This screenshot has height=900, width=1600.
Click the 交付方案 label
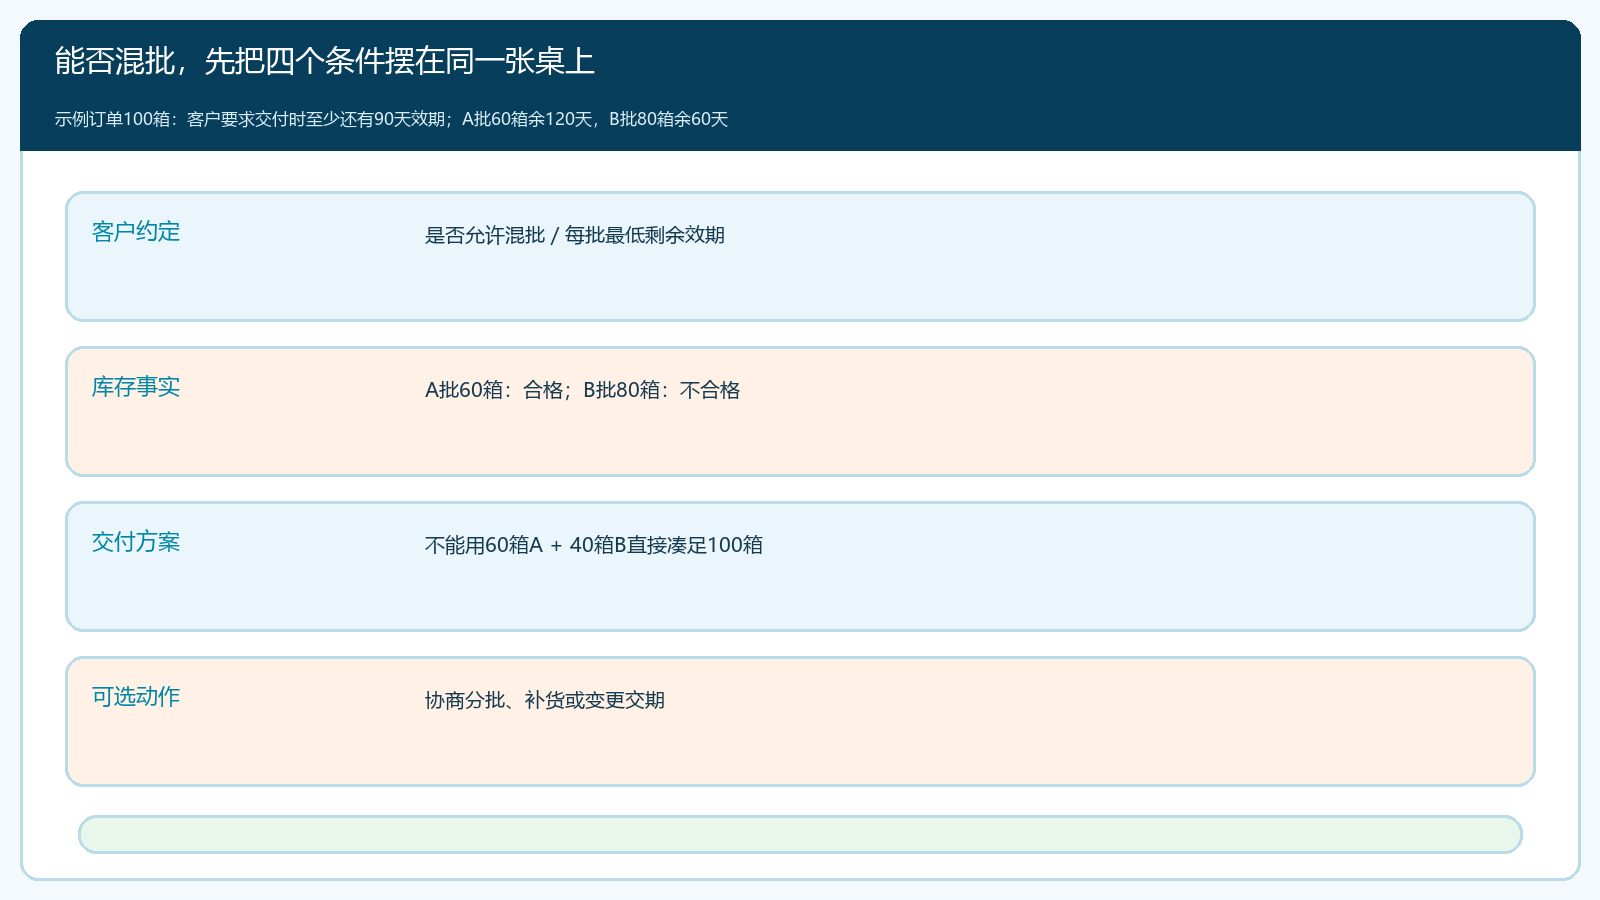coord(136,542)
